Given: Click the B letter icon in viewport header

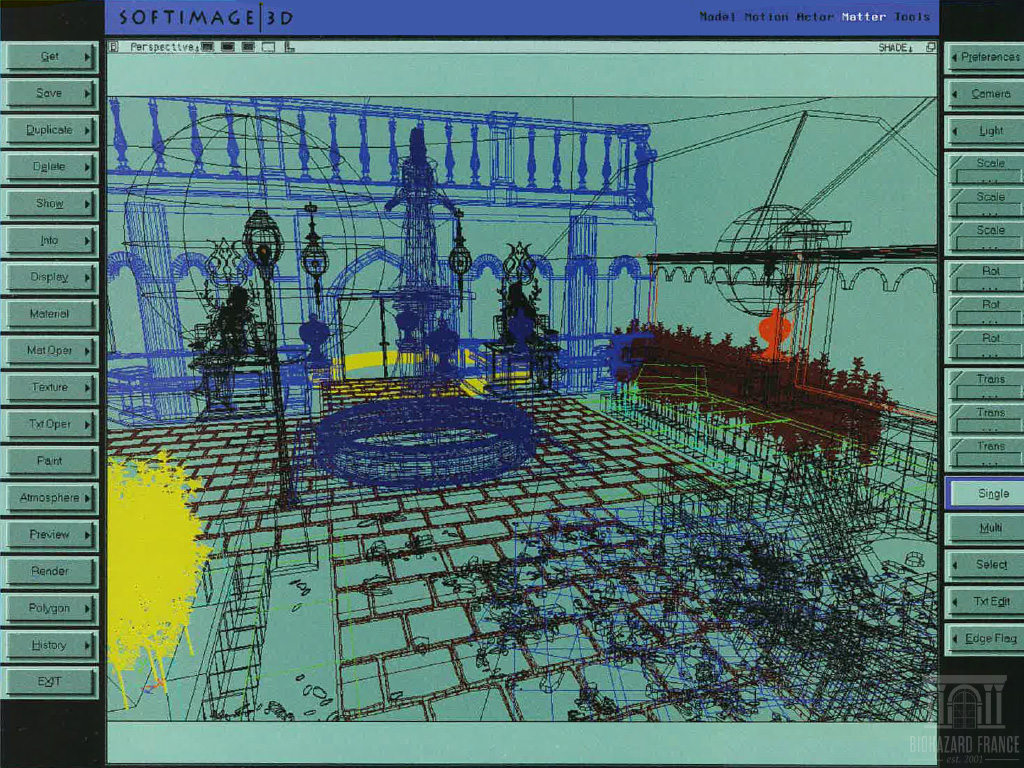Looking at the screenshot, I should pos(114,47).
